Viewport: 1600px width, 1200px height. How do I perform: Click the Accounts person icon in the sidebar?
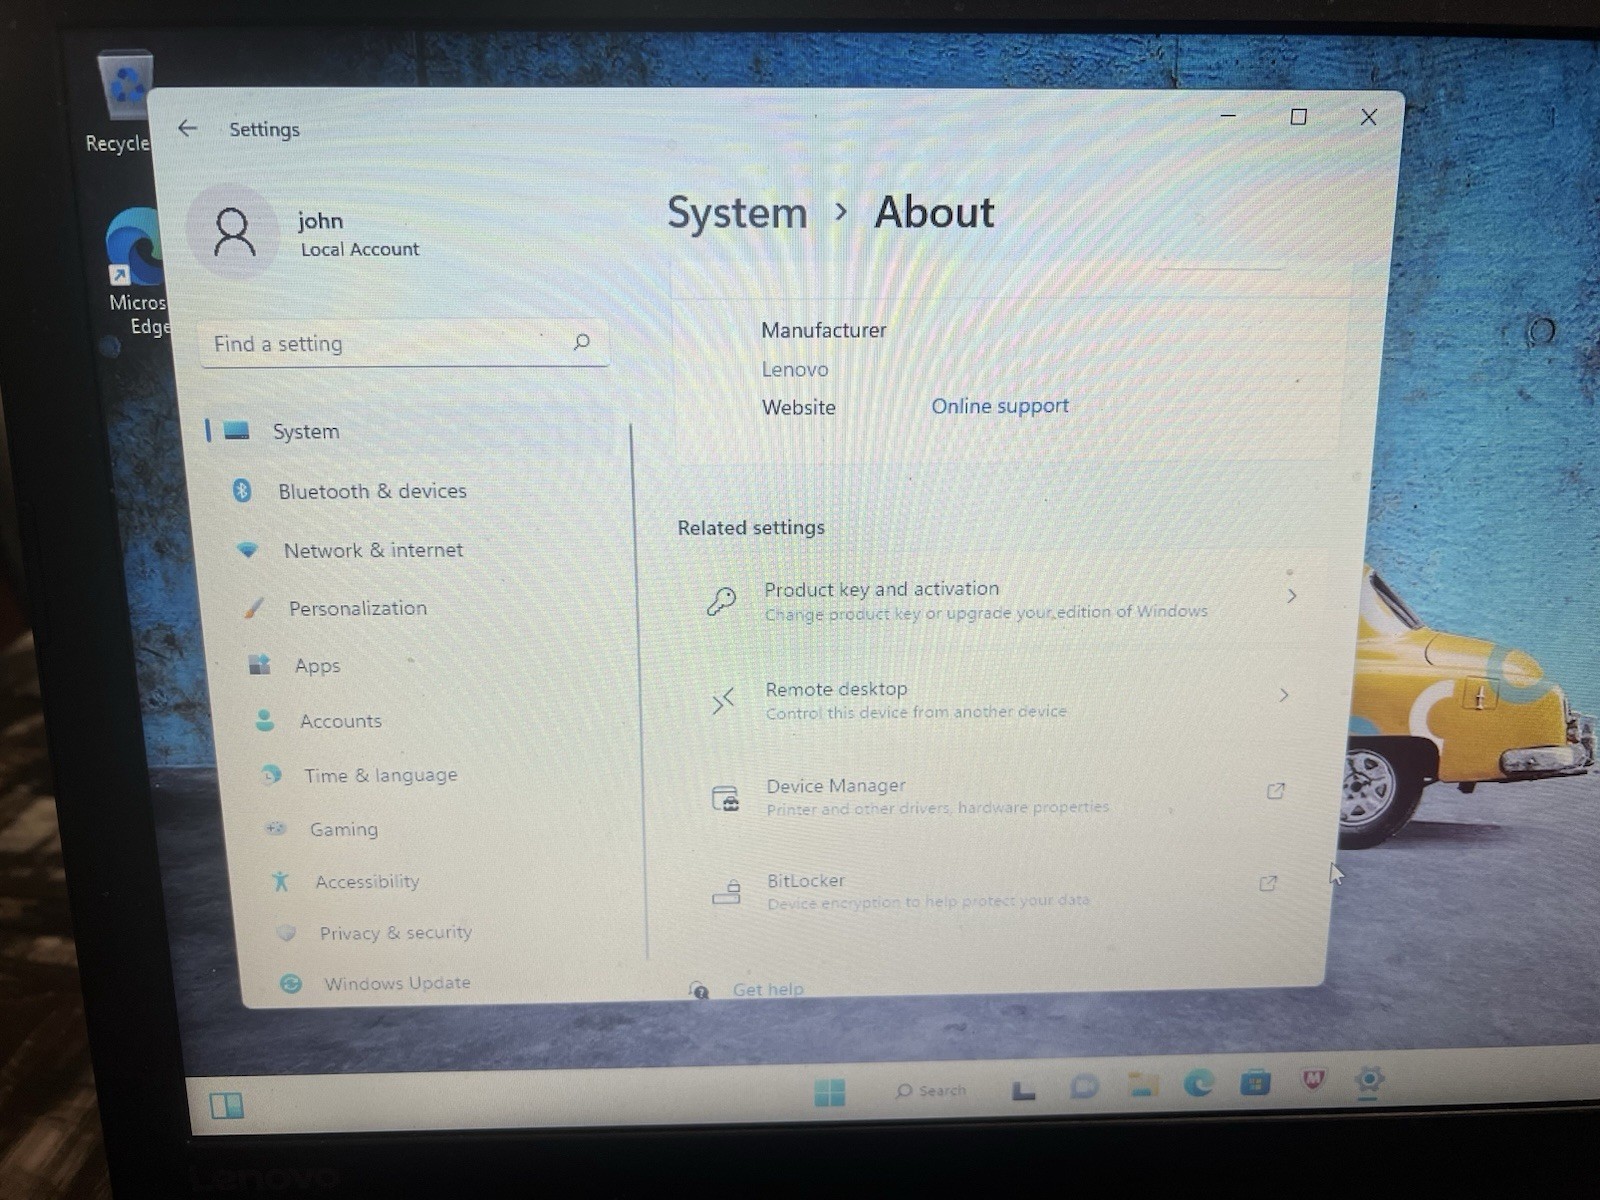pyautogui.click(x=265, y=720)
